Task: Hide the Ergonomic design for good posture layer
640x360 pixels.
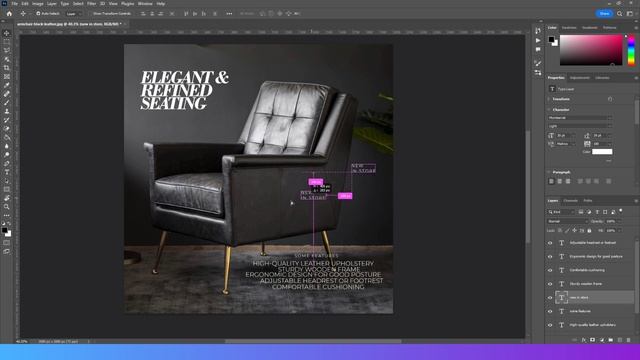Action: [x=550, y=257]
